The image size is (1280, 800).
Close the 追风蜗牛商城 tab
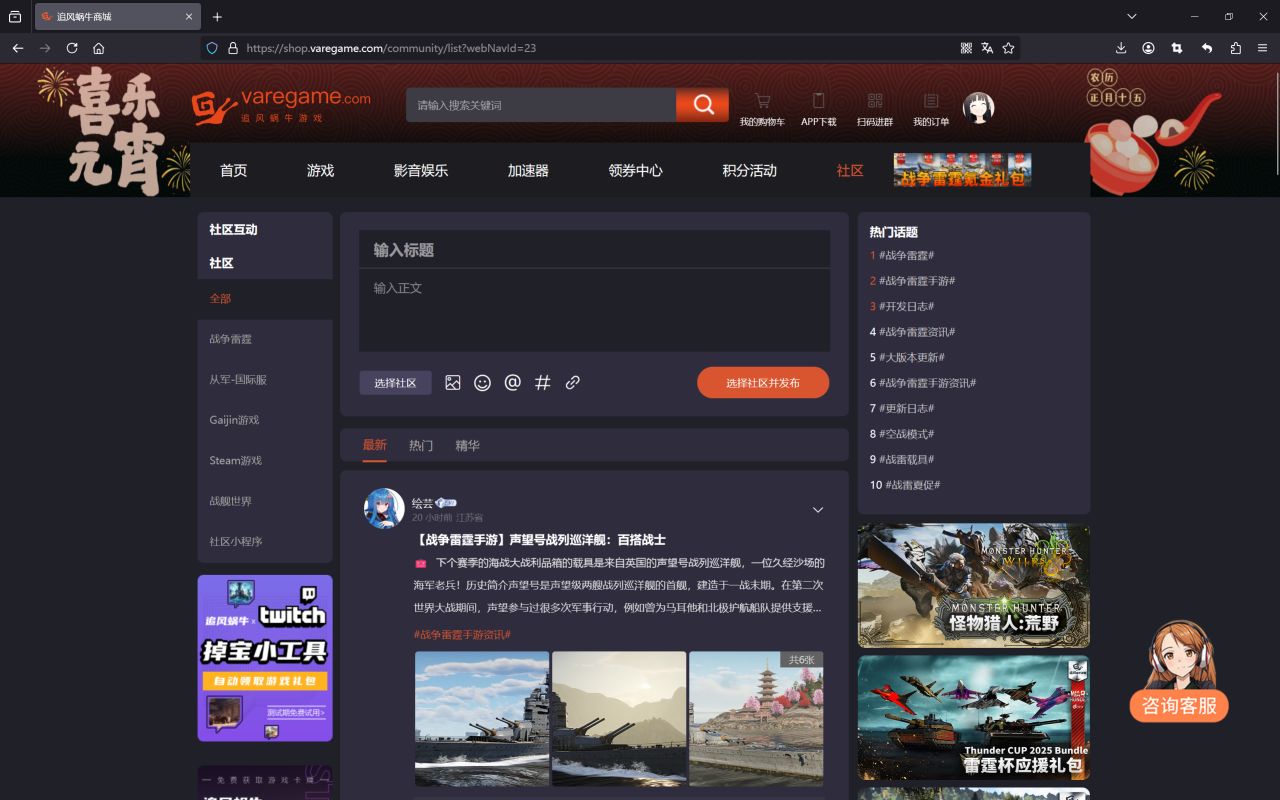(x=189, y=17)
